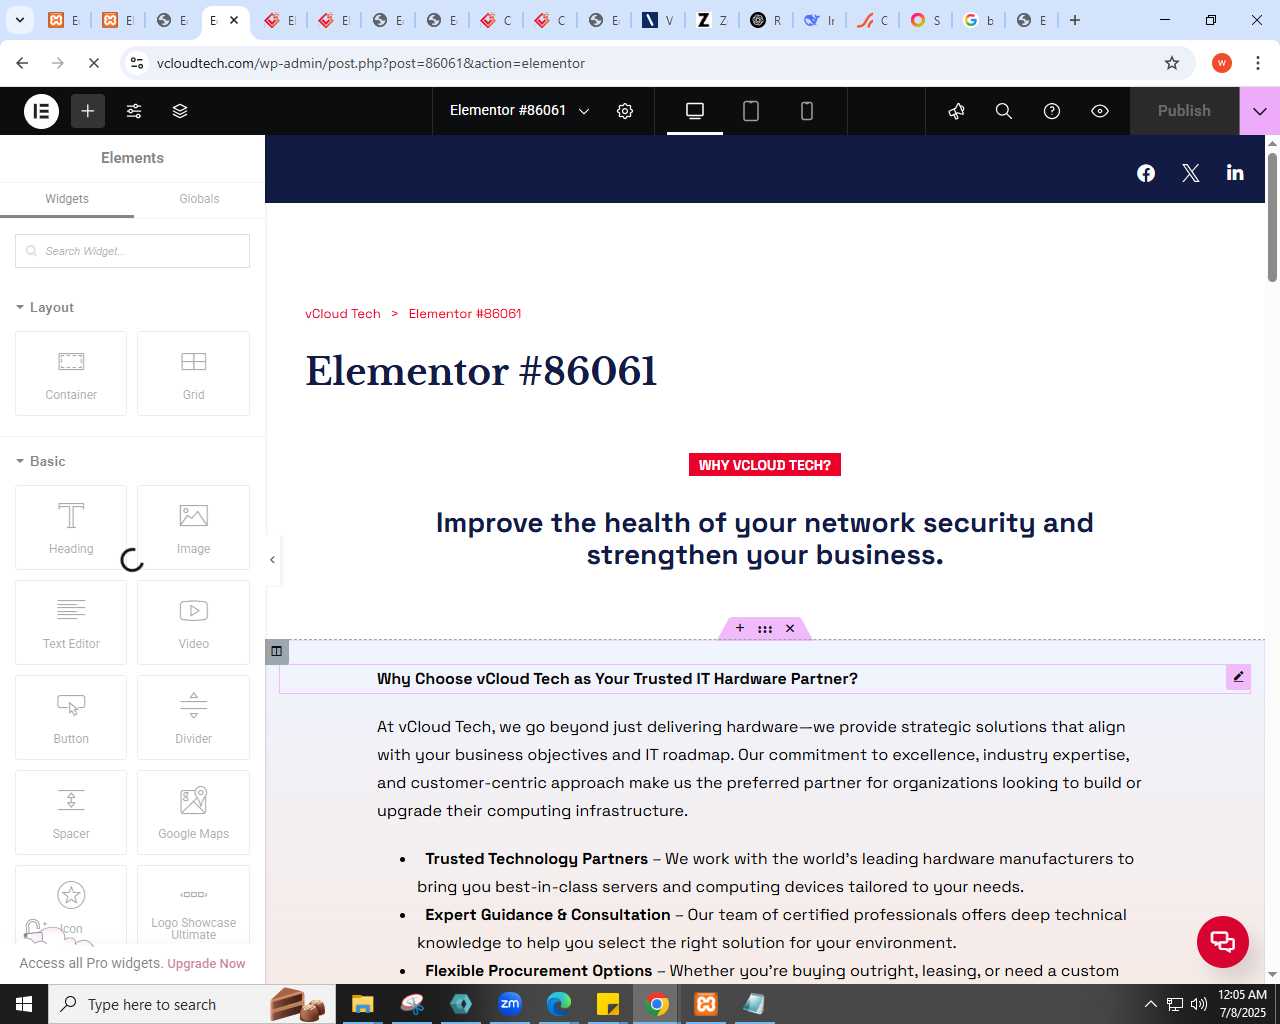Expand save options arrow next to Publish
The image size is (1280, 1024).
coord(1260,111)
